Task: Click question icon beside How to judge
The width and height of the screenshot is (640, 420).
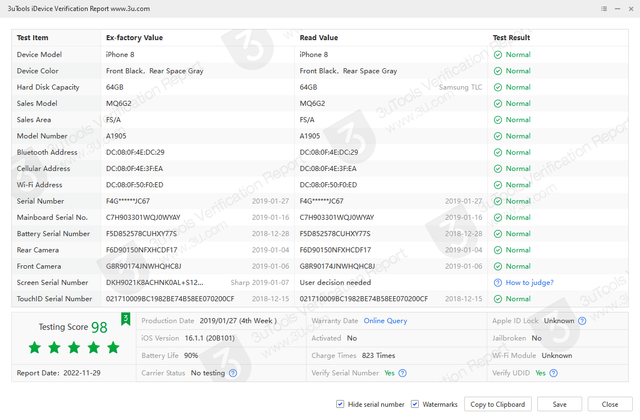Action: 498,282
